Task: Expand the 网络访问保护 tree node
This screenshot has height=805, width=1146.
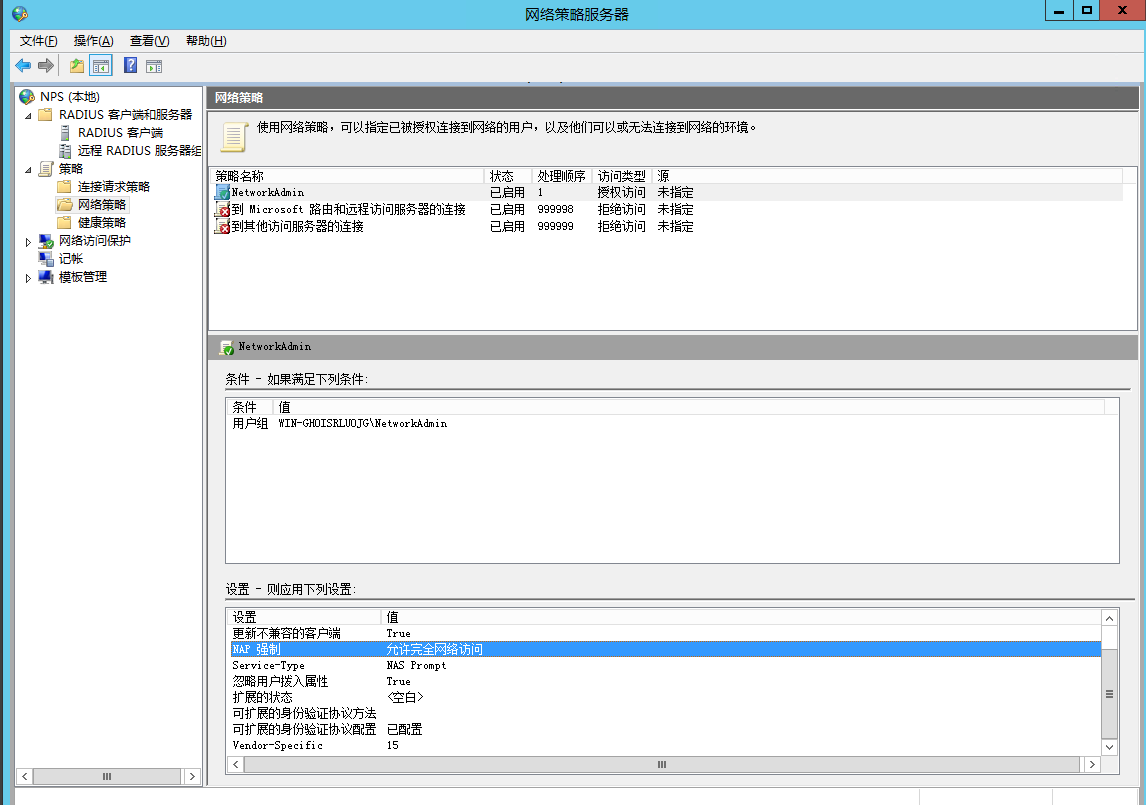Action: (x=28, y=242)
